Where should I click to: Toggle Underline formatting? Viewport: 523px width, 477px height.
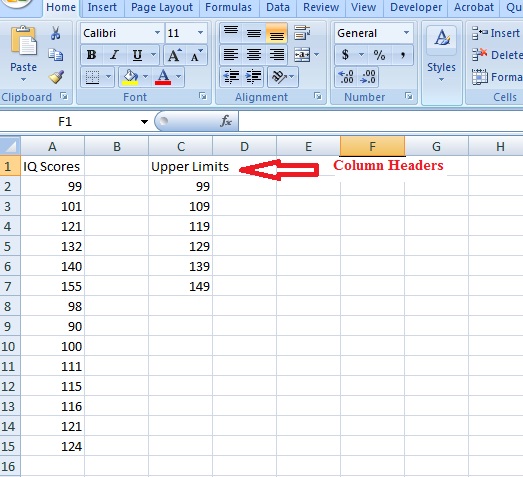pyautogui.click(x=137, y=55)
